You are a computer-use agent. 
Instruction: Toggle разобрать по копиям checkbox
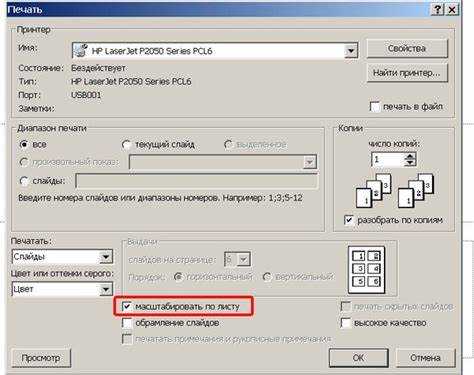pyautogui.click(x=348, y=220)
